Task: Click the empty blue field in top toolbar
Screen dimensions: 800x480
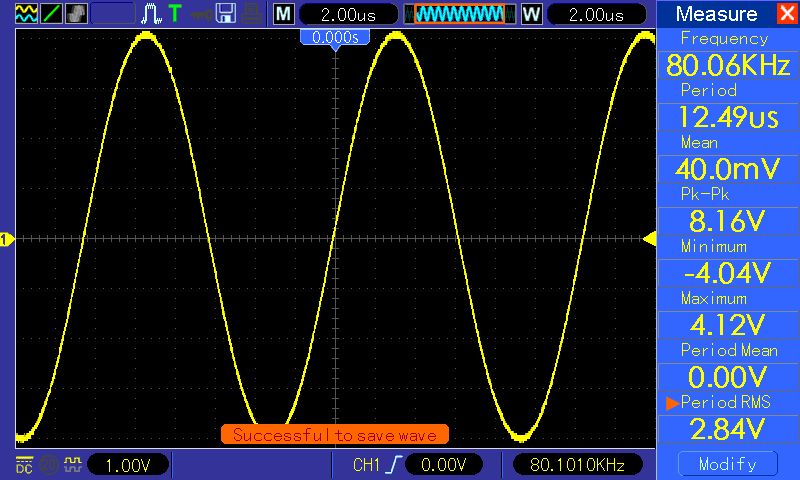Action: 113,14
